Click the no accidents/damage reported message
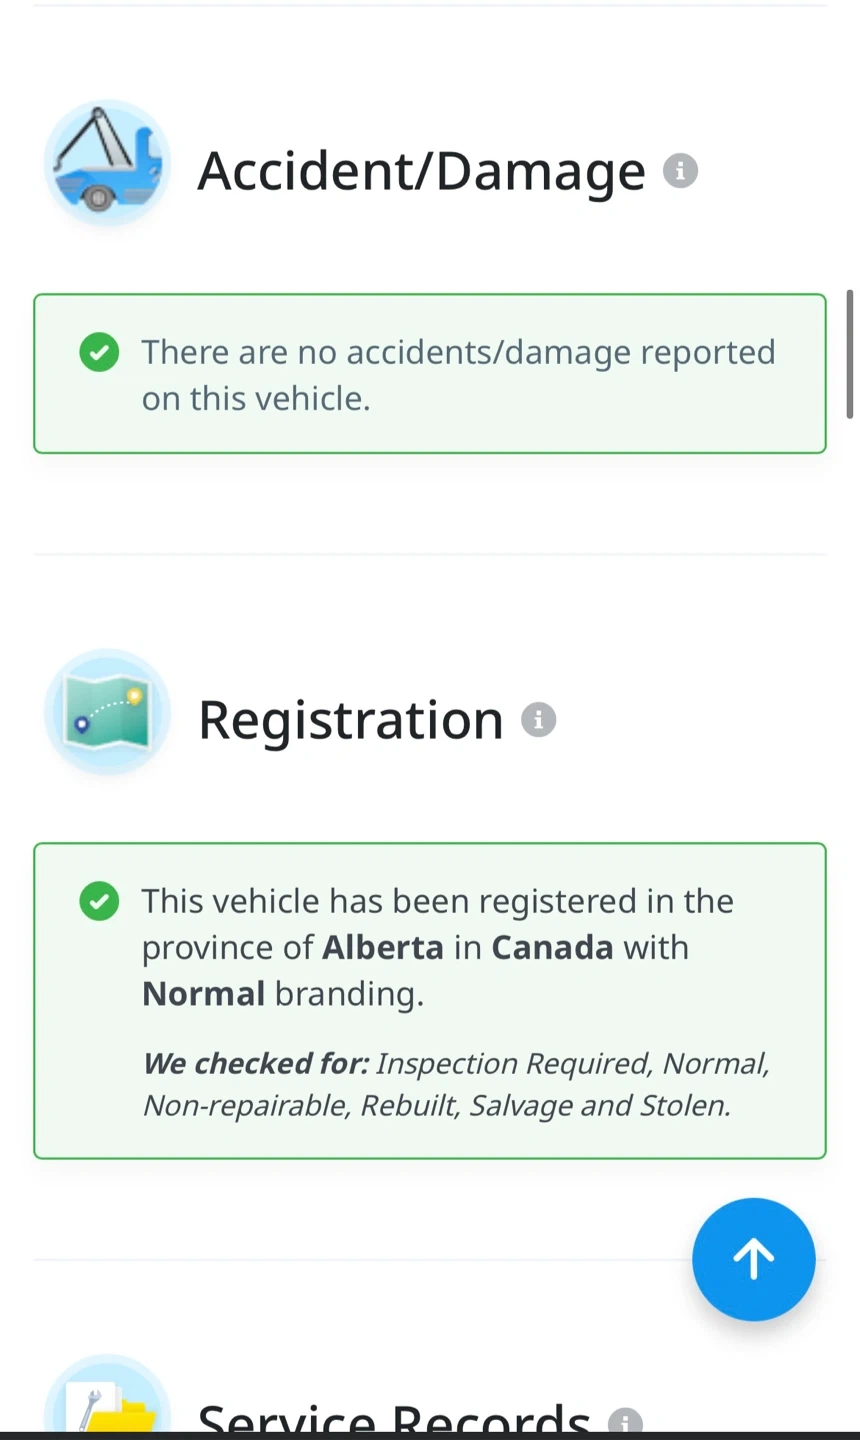The image size is (860, 1440). point(458,375)
